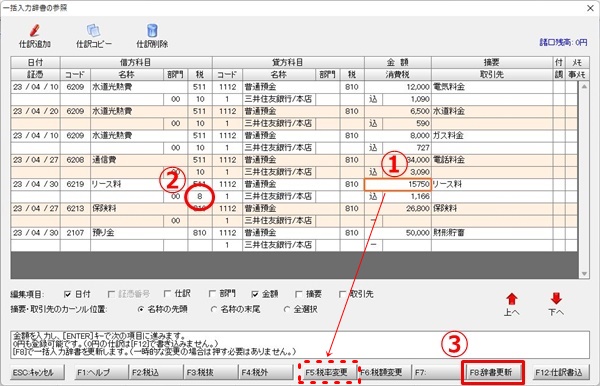Click amount 50,000 cell

(x=398, y=233)
